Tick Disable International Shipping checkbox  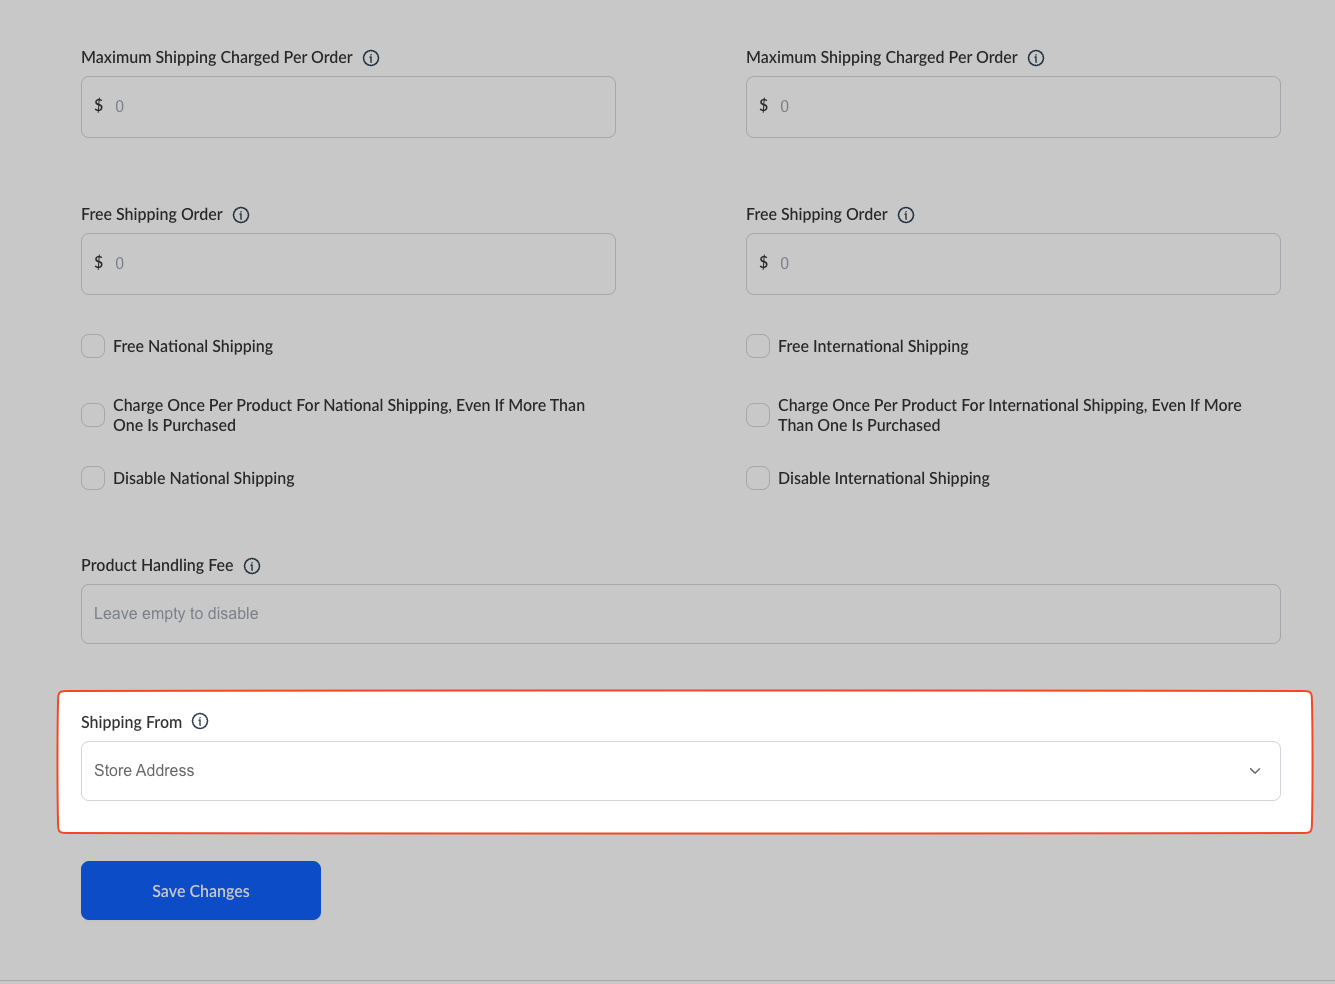click(x=758, y=478)
